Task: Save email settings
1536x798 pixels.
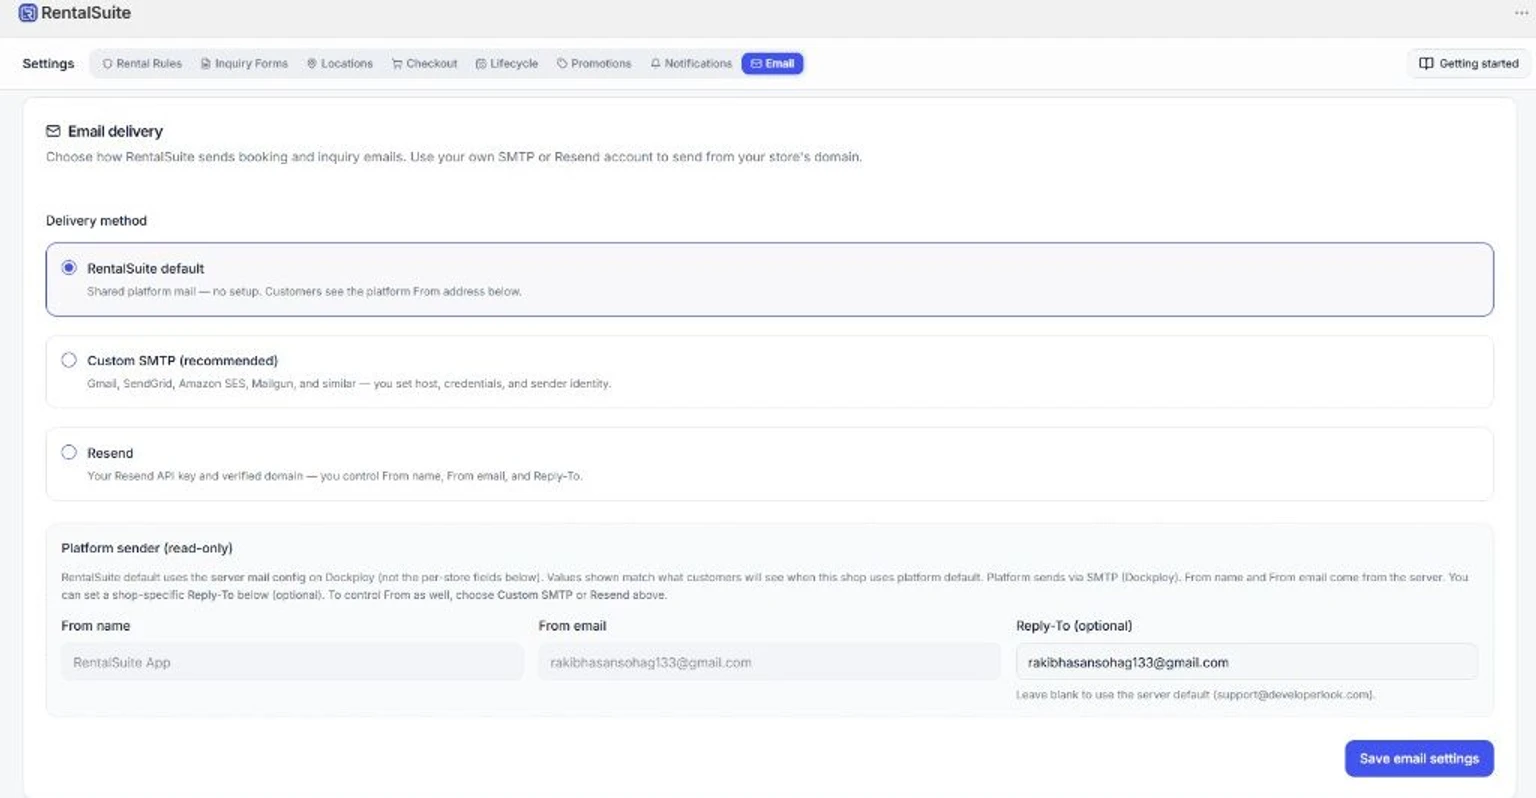Action: [x=1419, y=758]
